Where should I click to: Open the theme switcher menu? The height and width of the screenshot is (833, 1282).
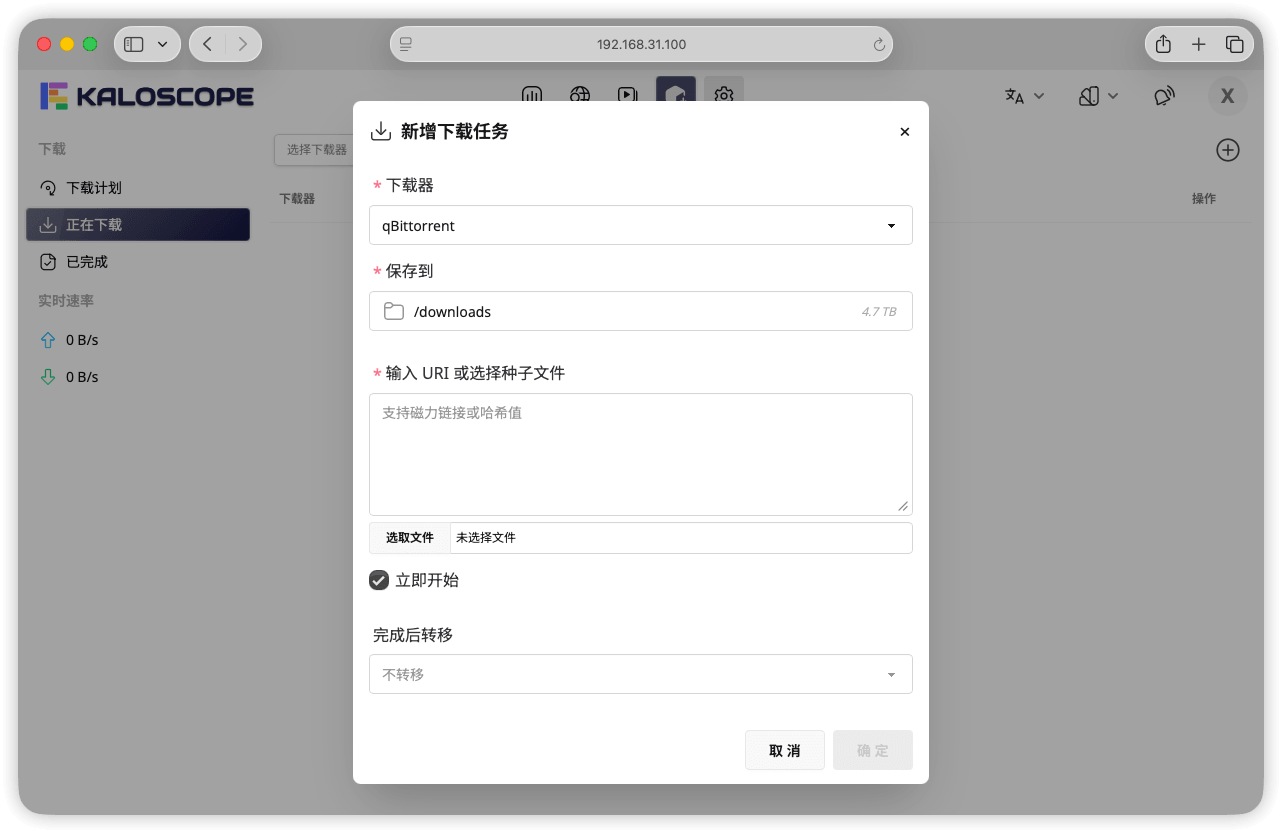(x=1098, y=96)
